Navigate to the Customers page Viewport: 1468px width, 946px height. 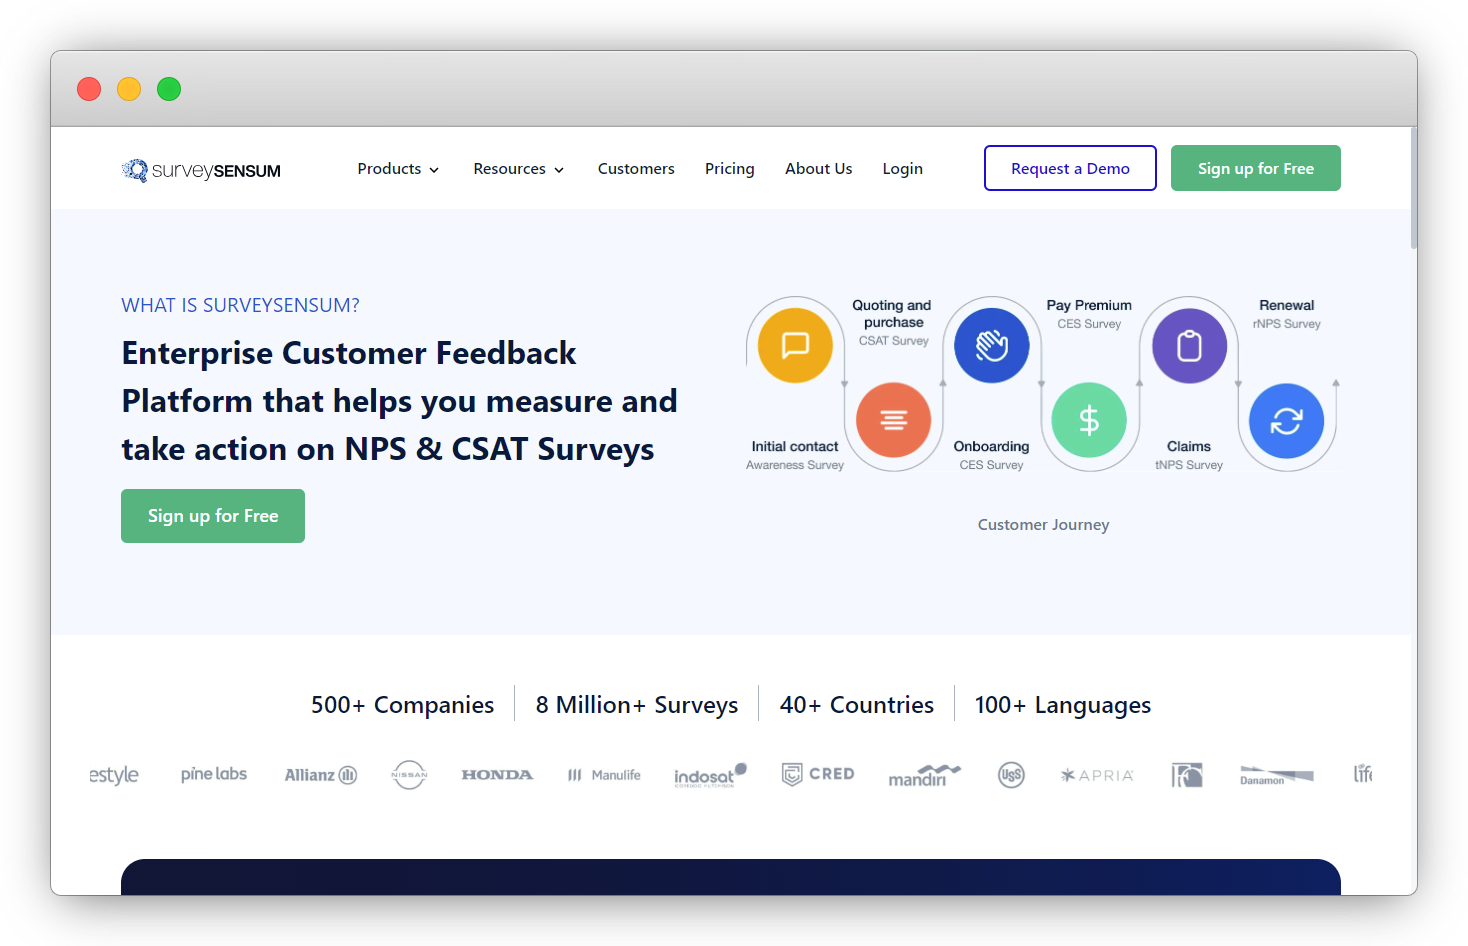click(x=636, y=168)
